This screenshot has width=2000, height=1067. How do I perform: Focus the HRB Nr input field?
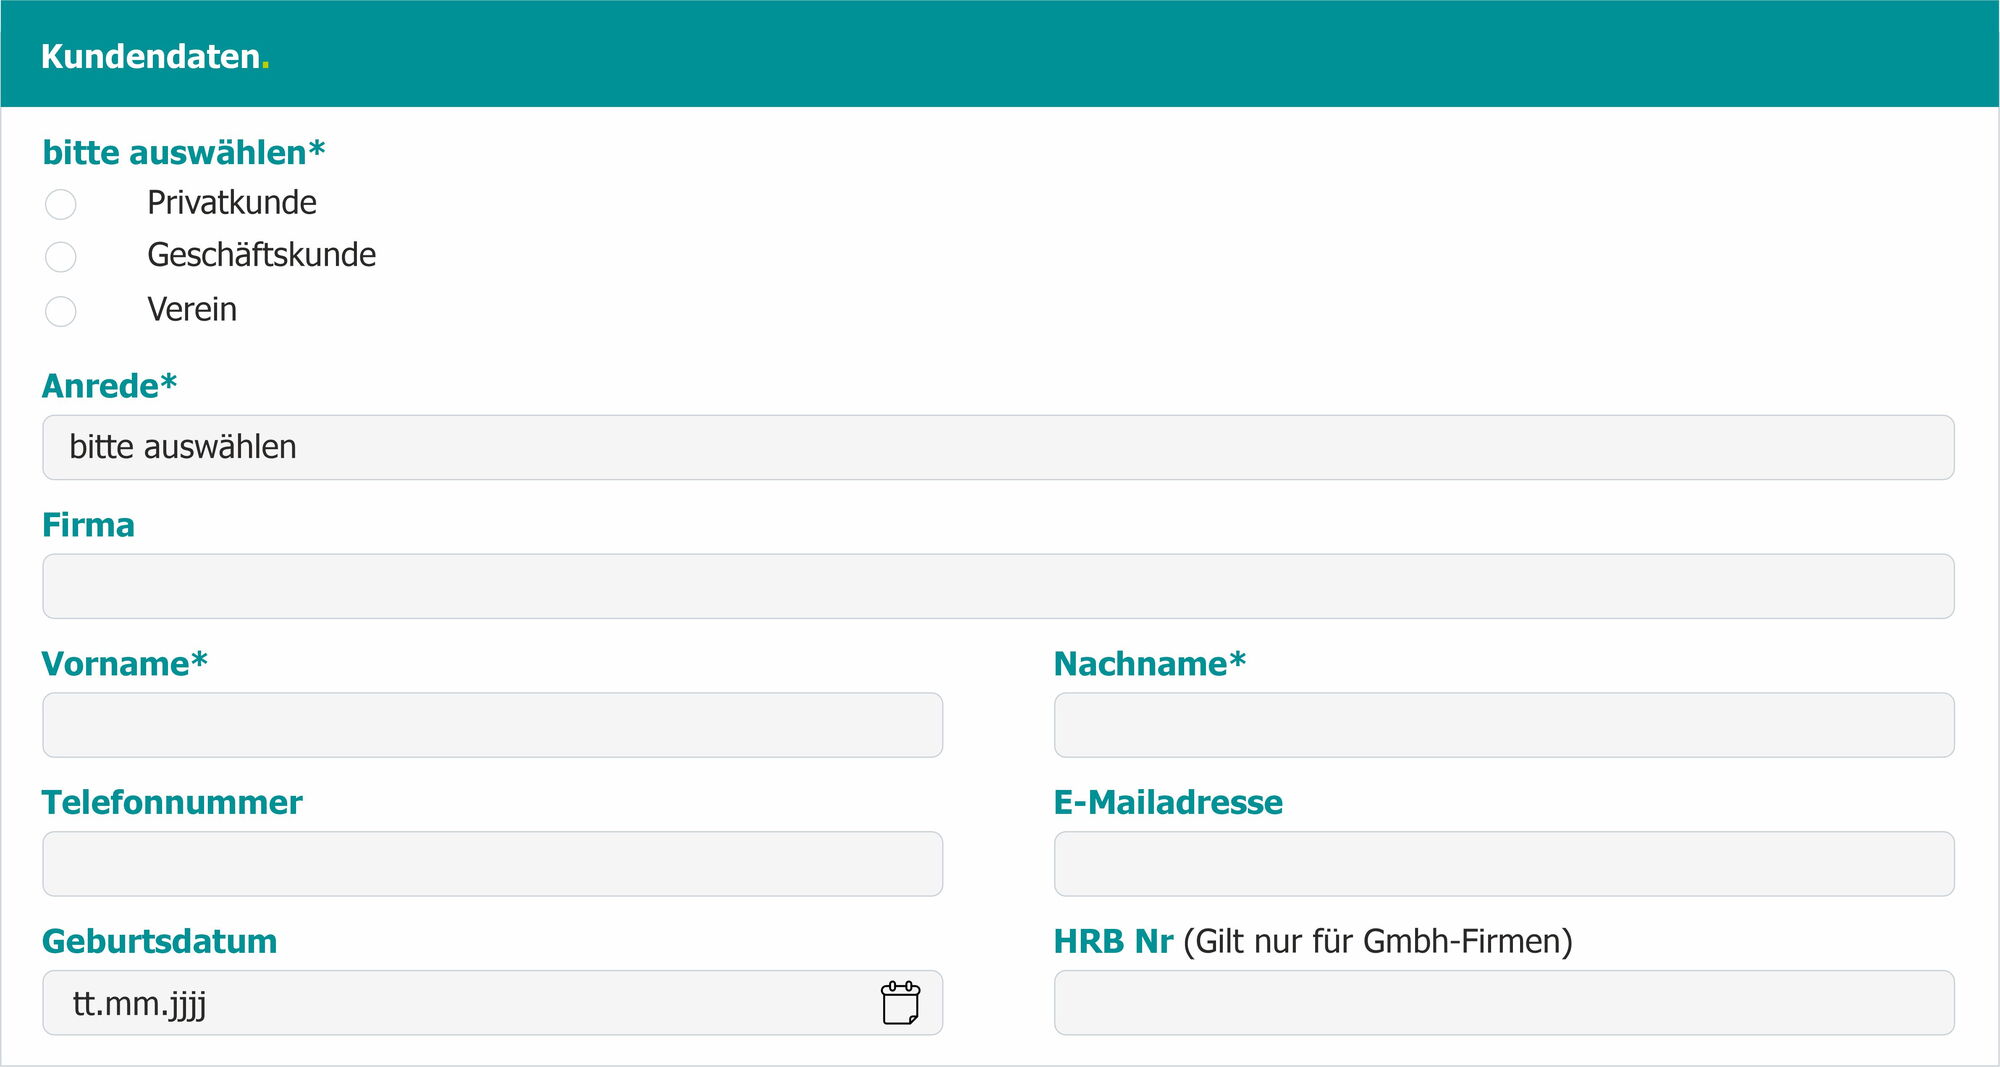click(1504, 1003)
